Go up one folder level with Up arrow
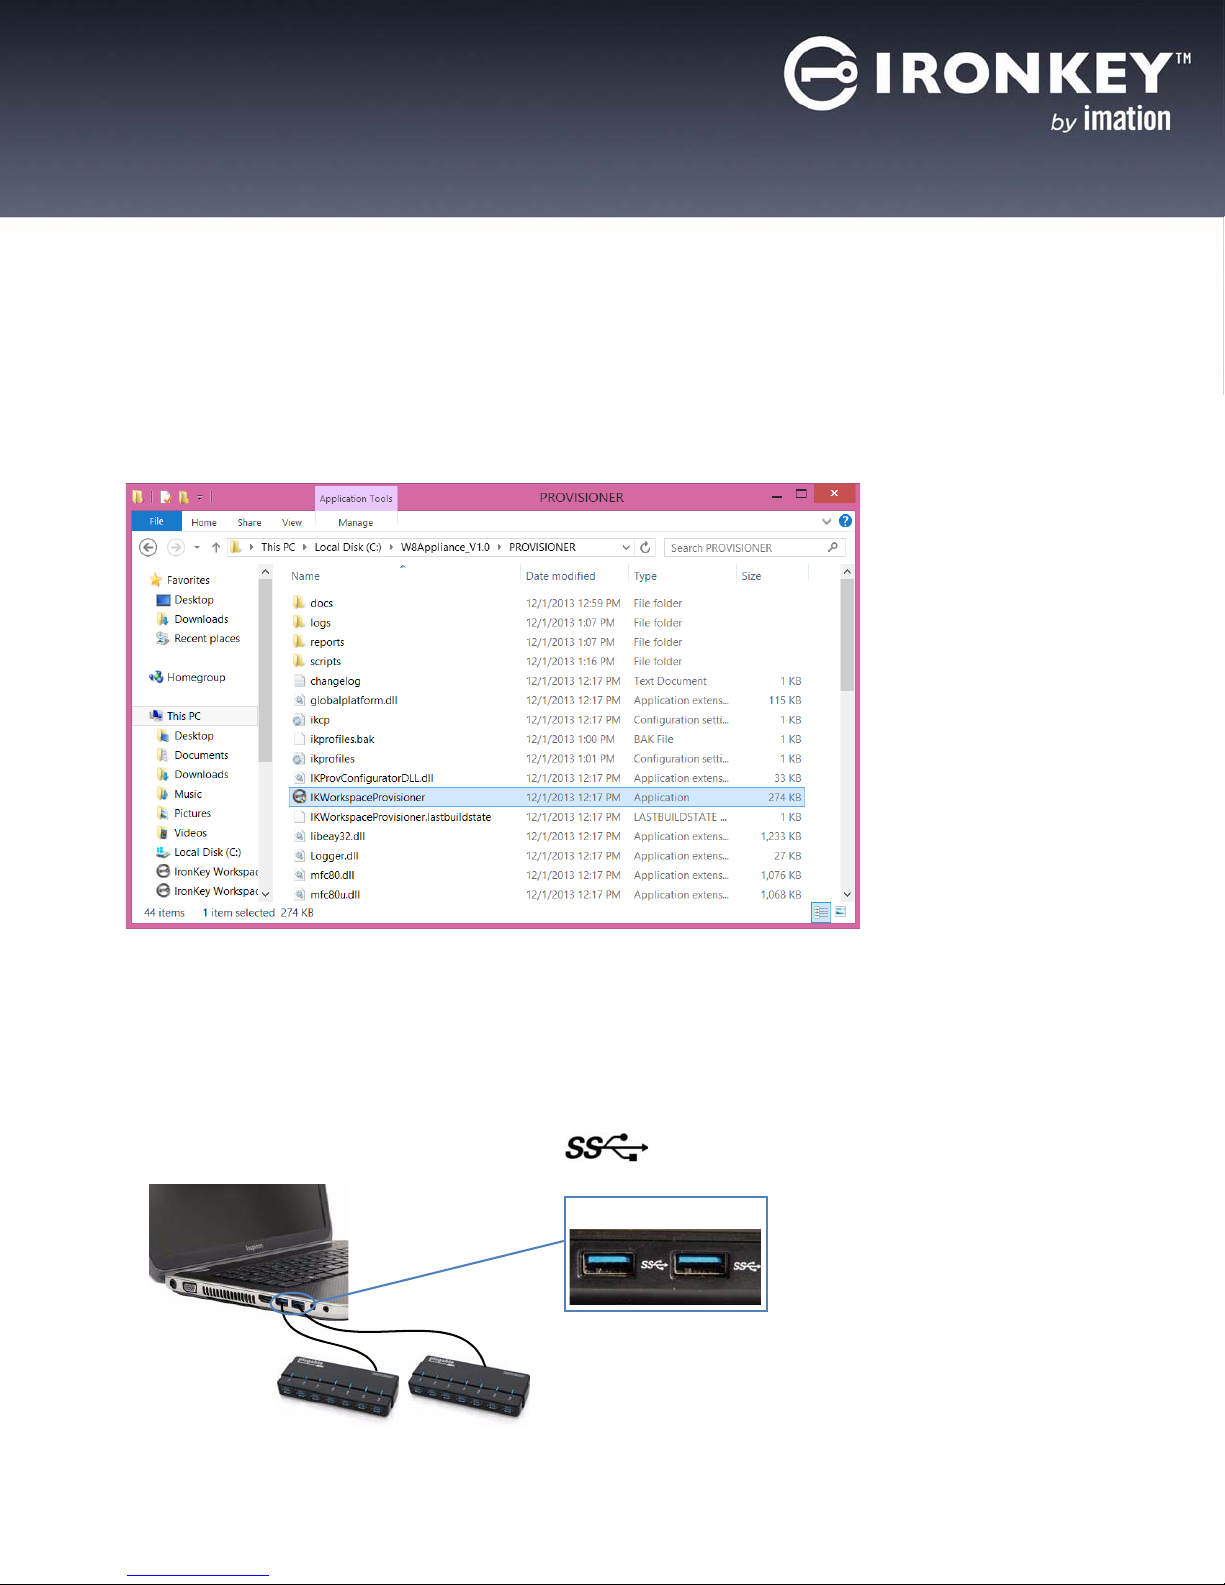This screenshot has height=1585, width=1225. click(216, 547)
